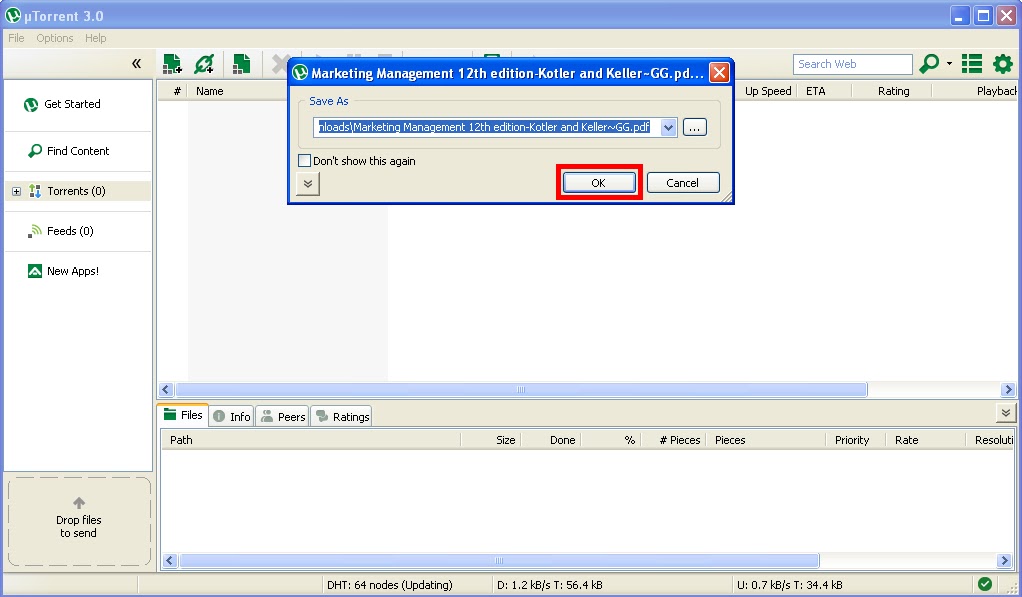Toggle Don't show this again checkbox
Image resolution: width=1022 pixels, height=597 pixels.
tap(304, 160)
